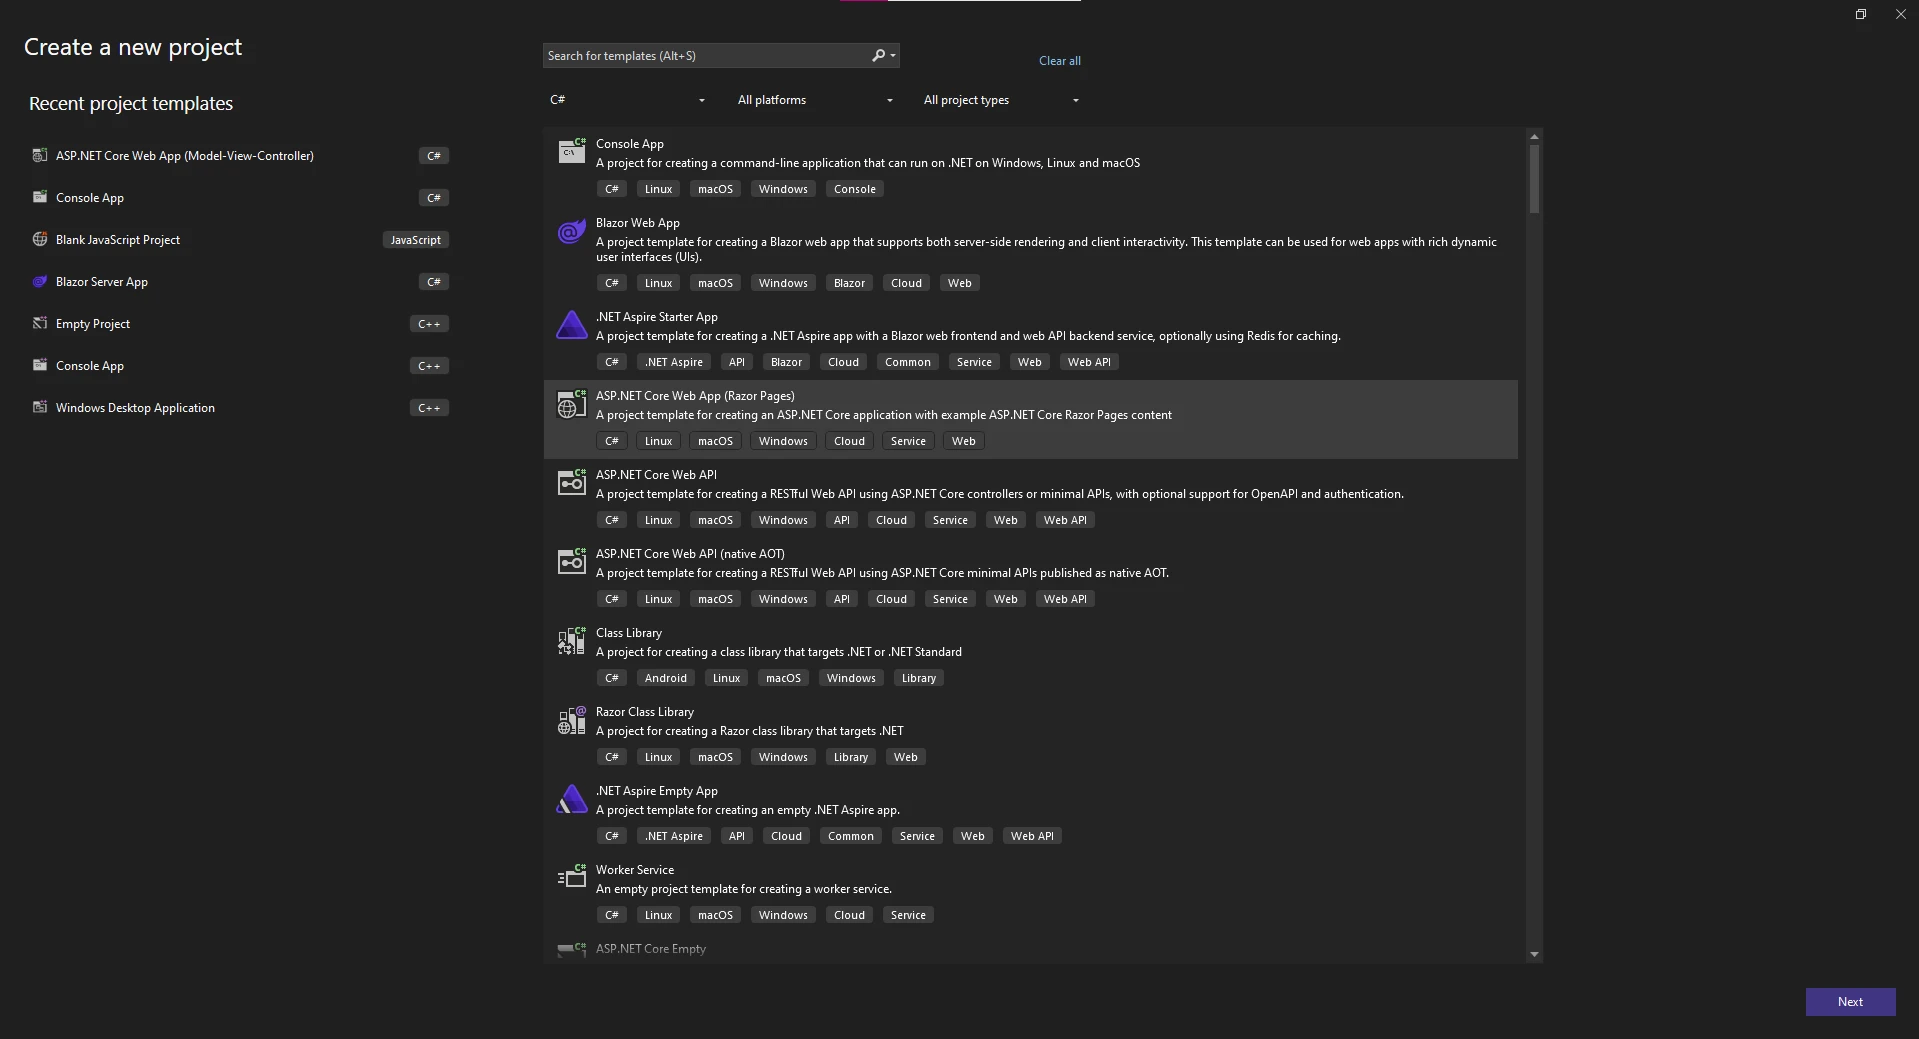Click Clear all filters link
This screenshot has height=1039, width=1919.
[1059, 61]
